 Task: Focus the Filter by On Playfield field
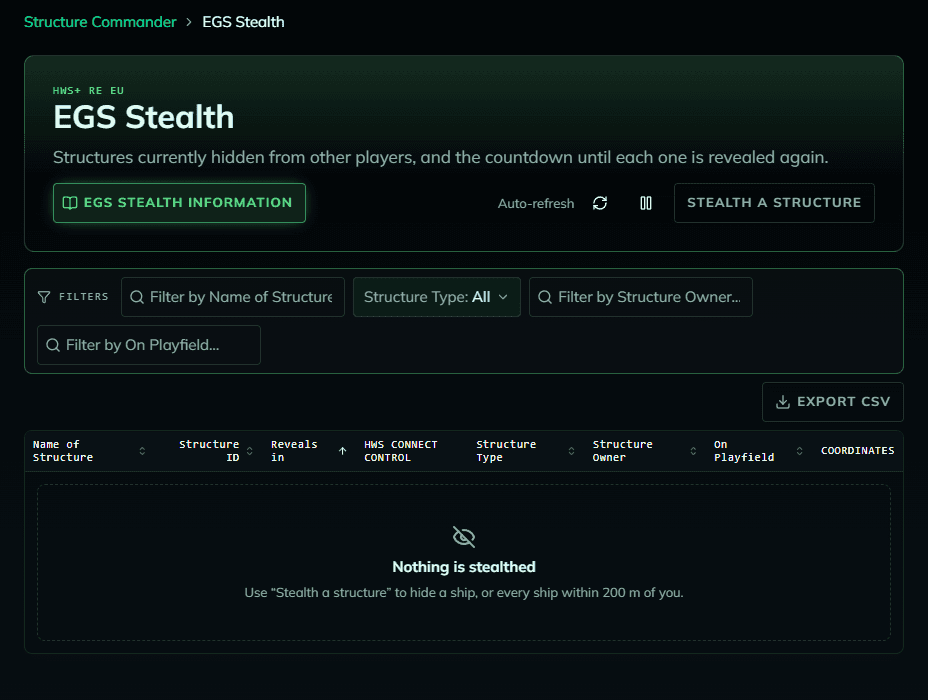149,345
